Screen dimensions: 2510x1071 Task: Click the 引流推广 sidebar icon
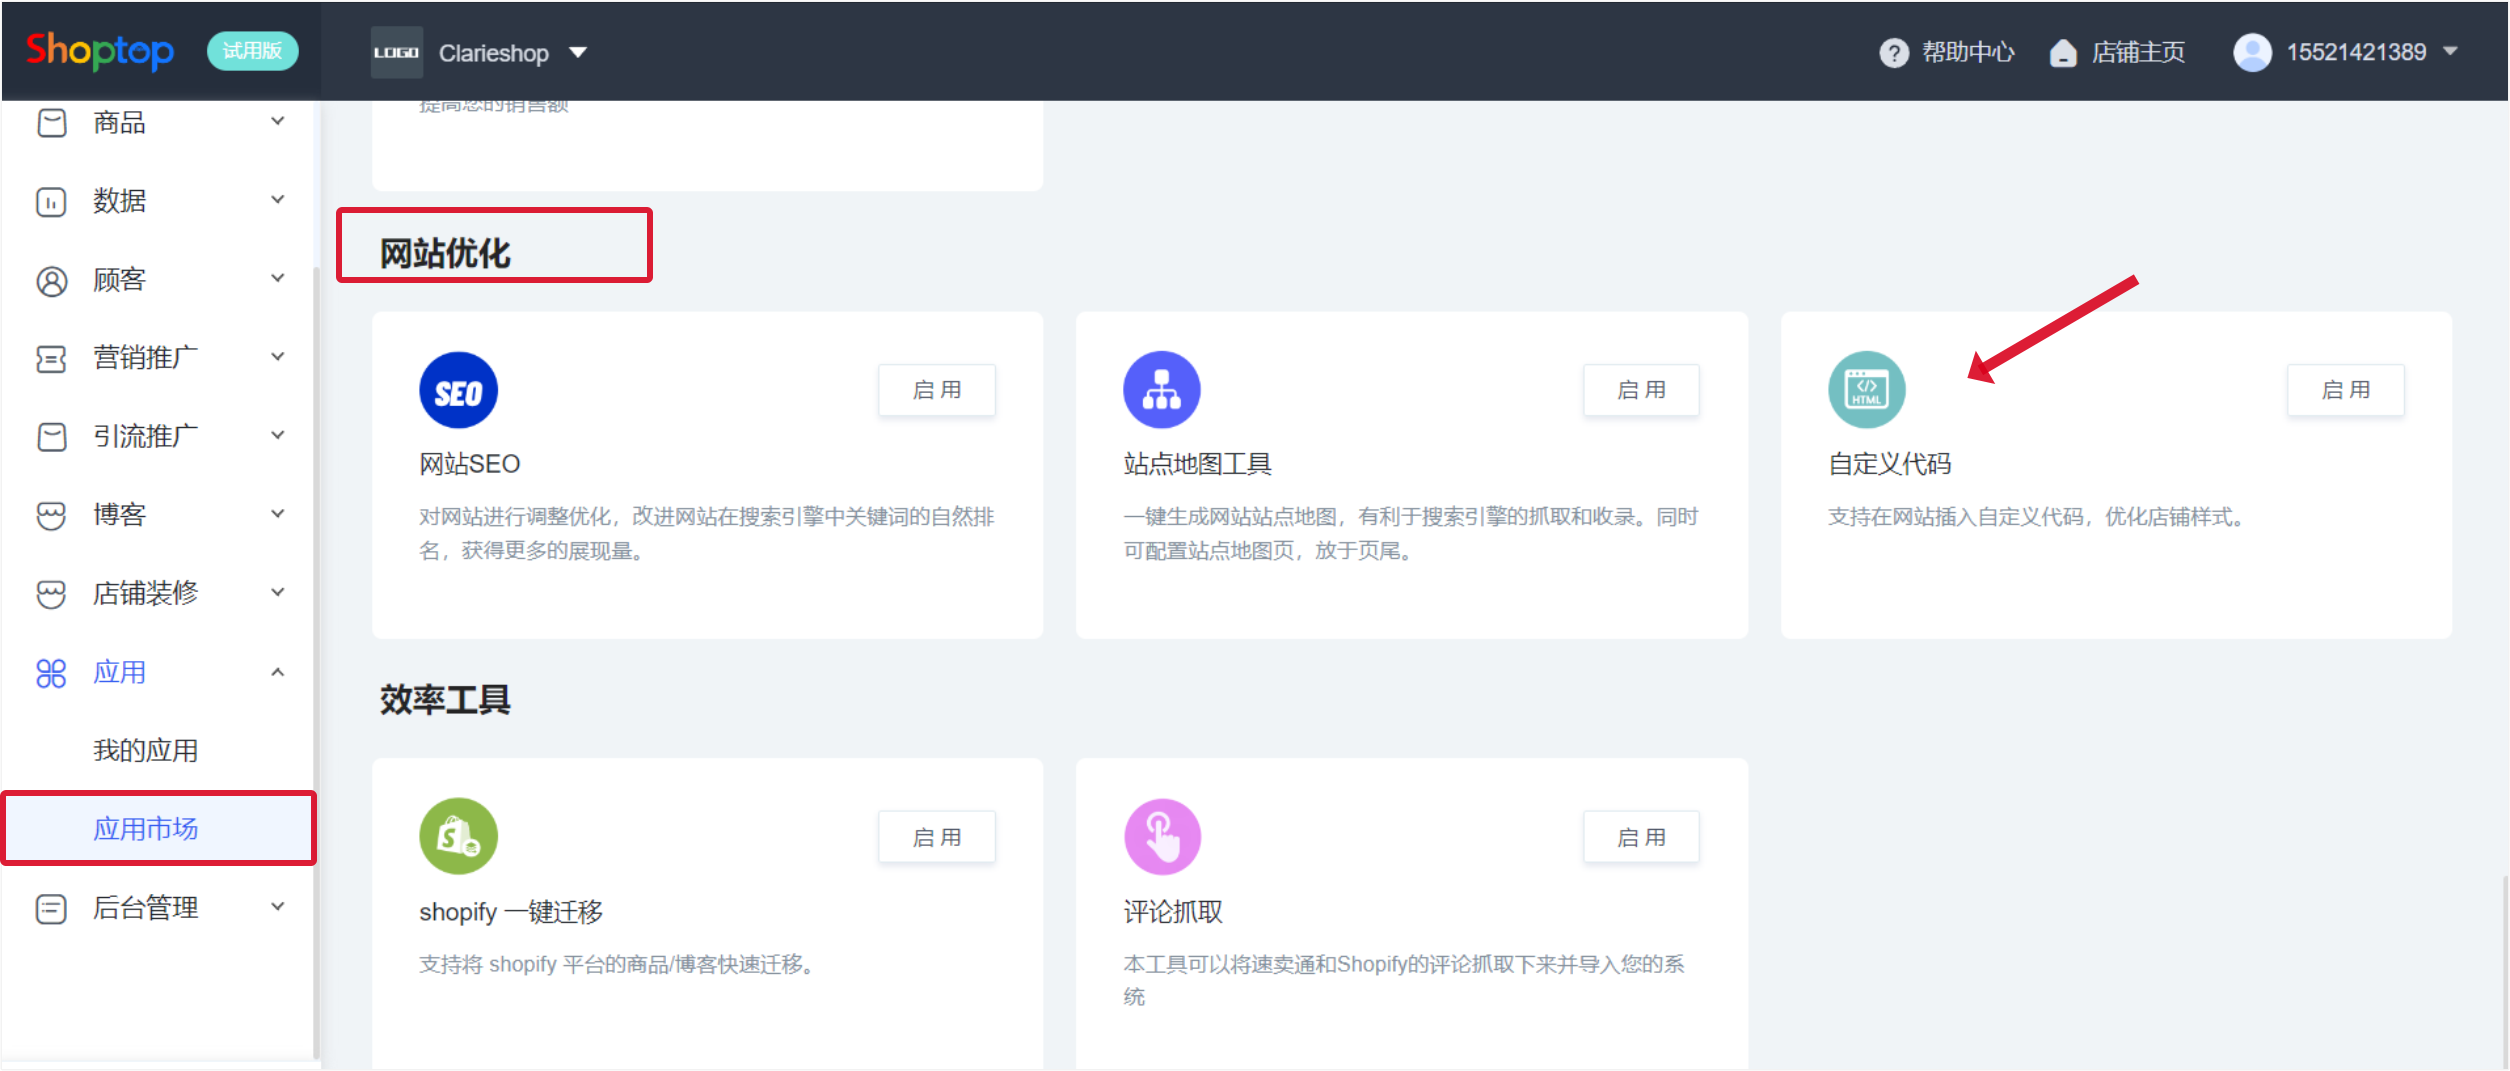51,437
